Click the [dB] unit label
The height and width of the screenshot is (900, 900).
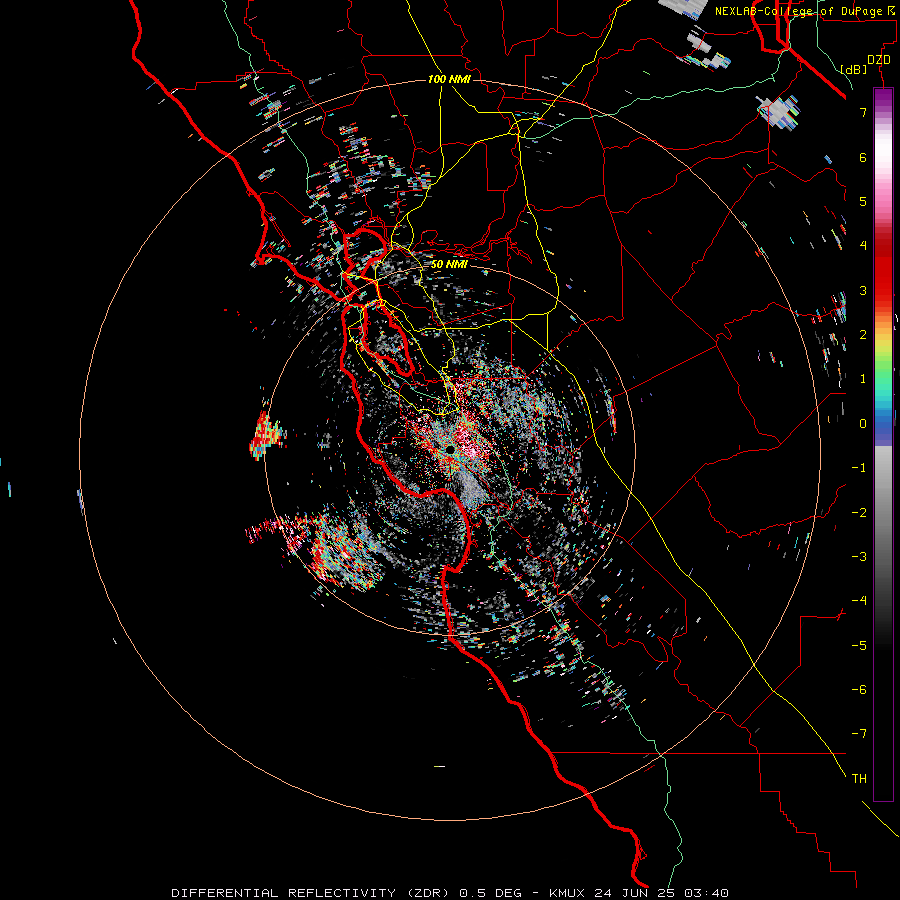(854, 70)
